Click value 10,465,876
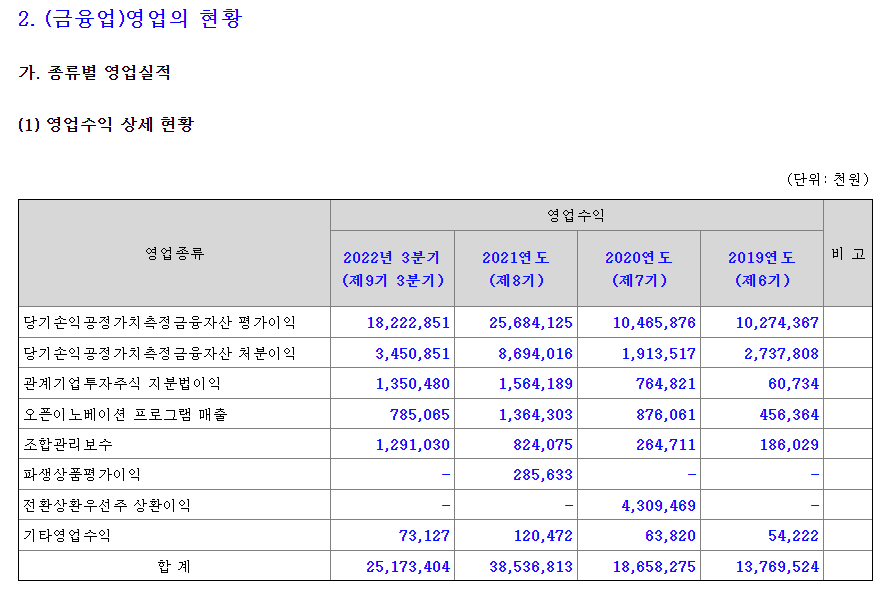Screen dimensions: 888x589 coord(654,323)
